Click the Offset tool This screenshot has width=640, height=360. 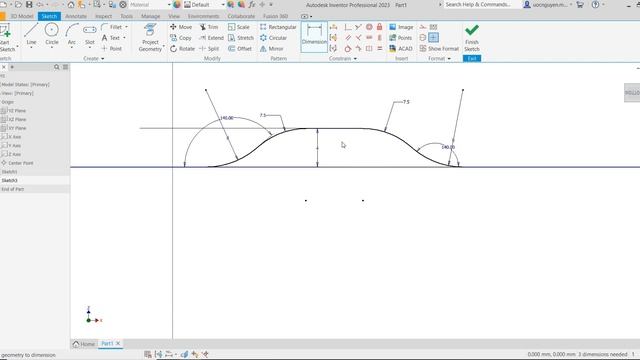pos(240,48)
